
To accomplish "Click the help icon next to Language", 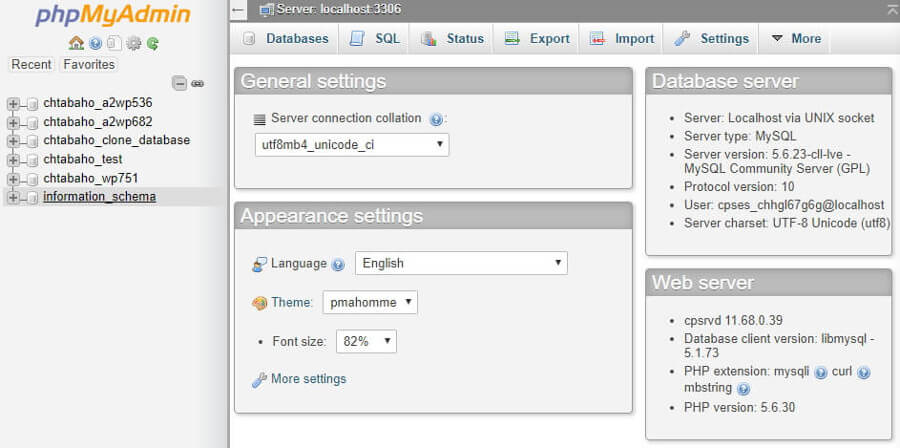I will [338, 264].
